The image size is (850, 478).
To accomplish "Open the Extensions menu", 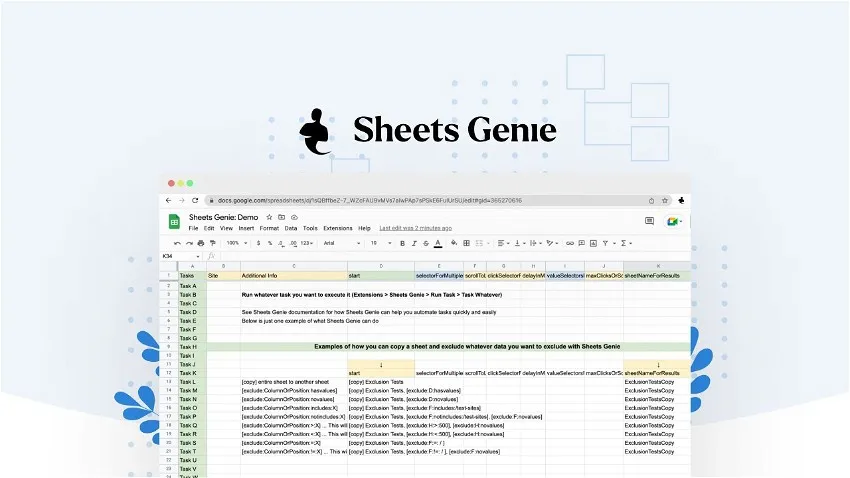I will pyautogui.click(x=338, y=228).
